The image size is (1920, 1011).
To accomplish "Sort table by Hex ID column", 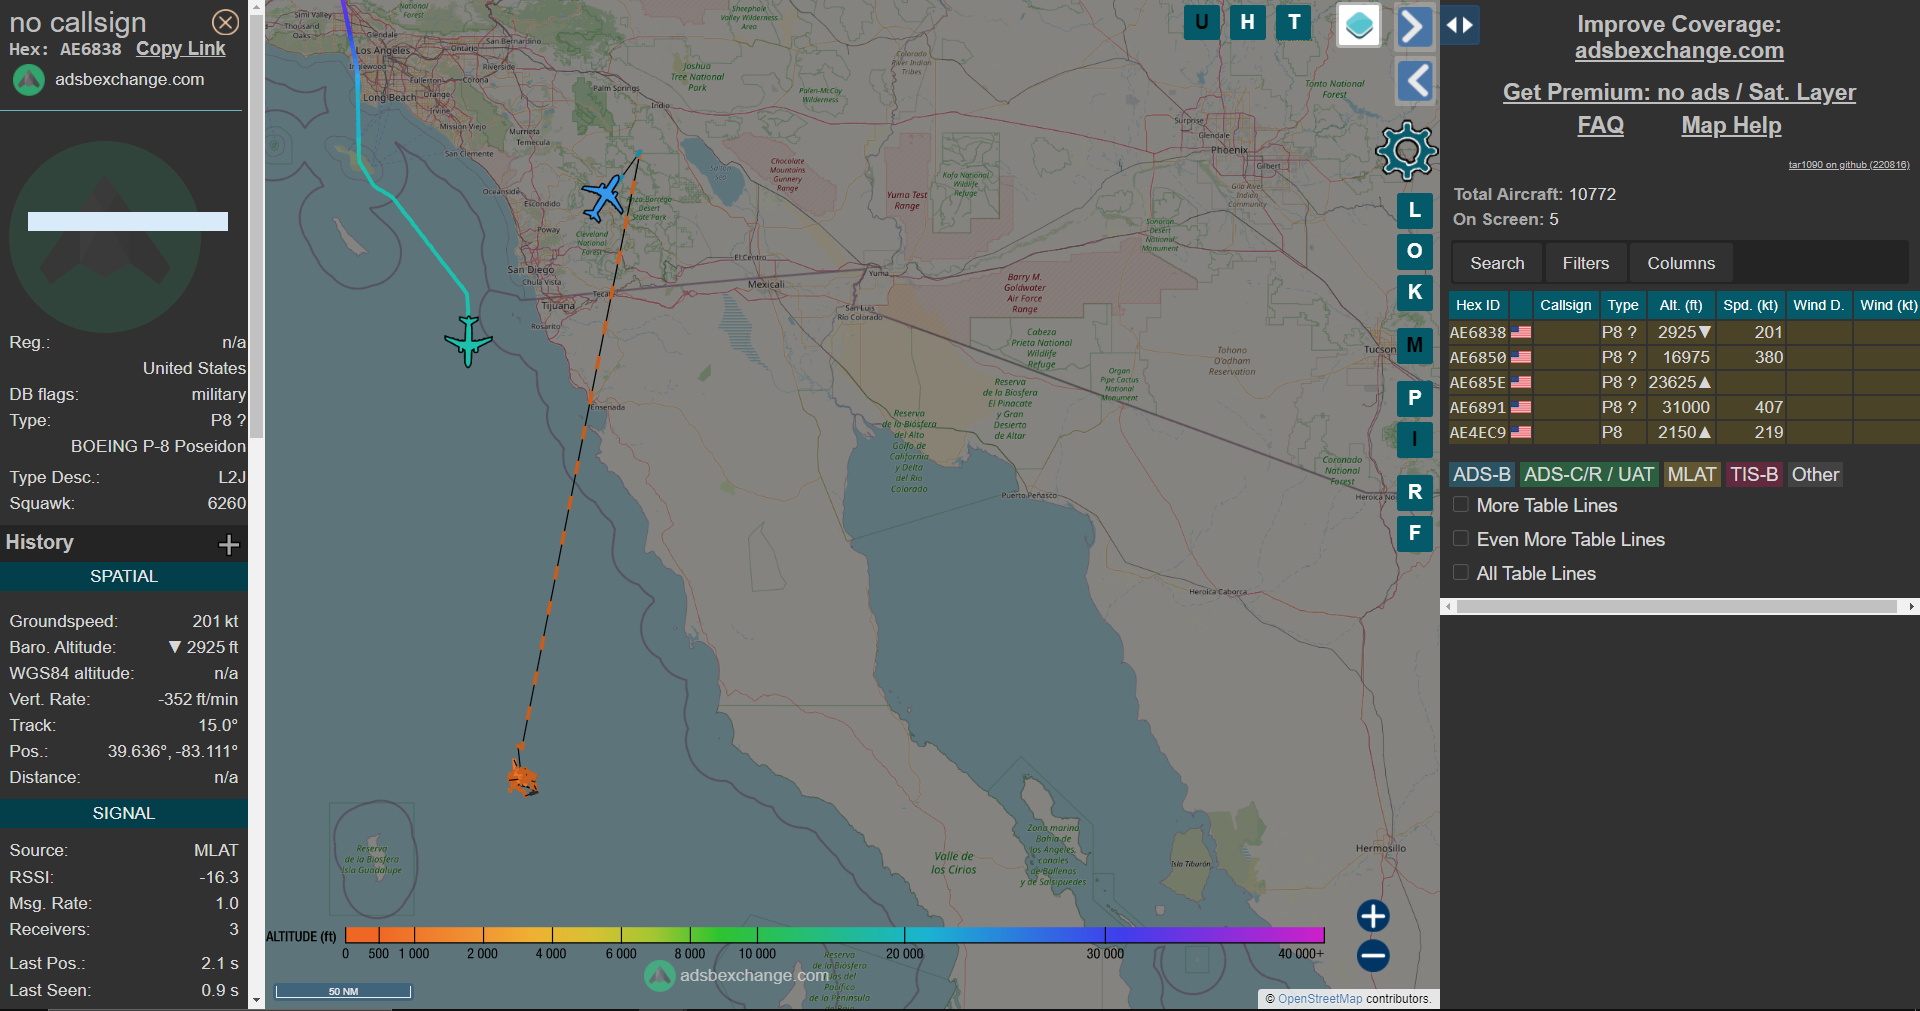I will click(x=1478, y=305).
